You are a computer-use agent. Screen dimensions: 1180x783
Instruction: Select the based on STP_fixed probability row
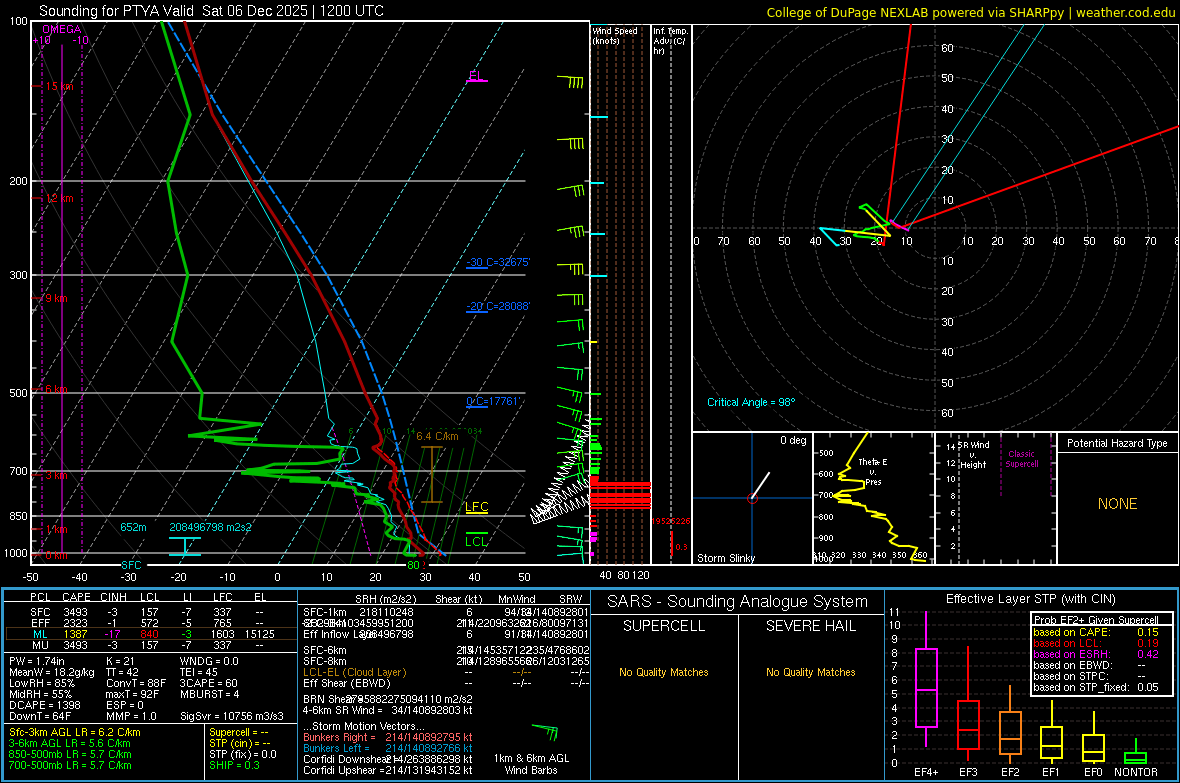coord(1096,687)
